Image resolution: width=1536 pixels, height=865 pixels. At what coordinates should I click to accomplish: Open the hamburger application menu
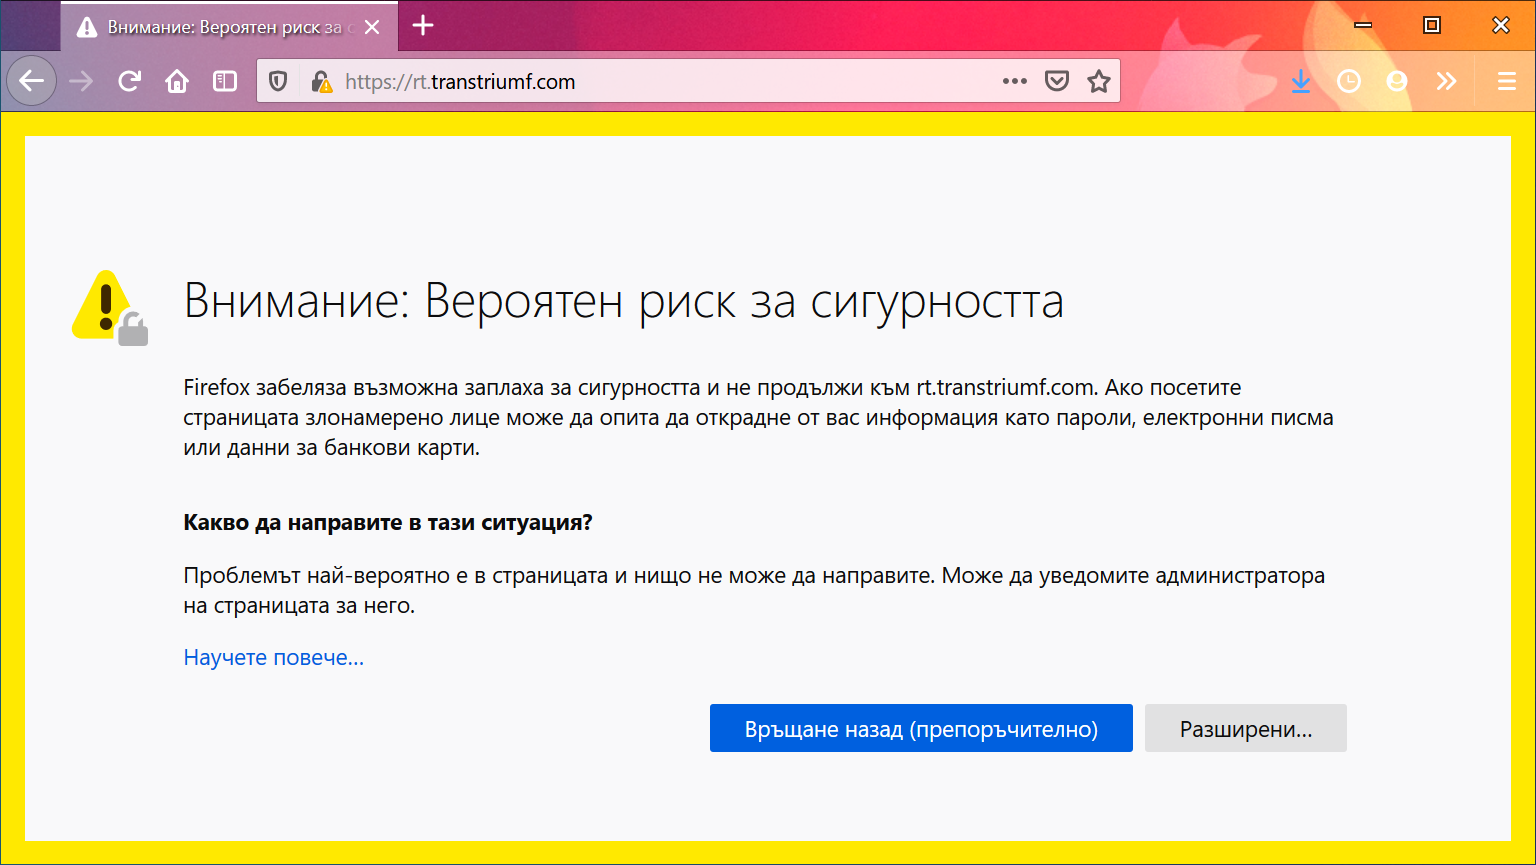(x=1507, y=81)
